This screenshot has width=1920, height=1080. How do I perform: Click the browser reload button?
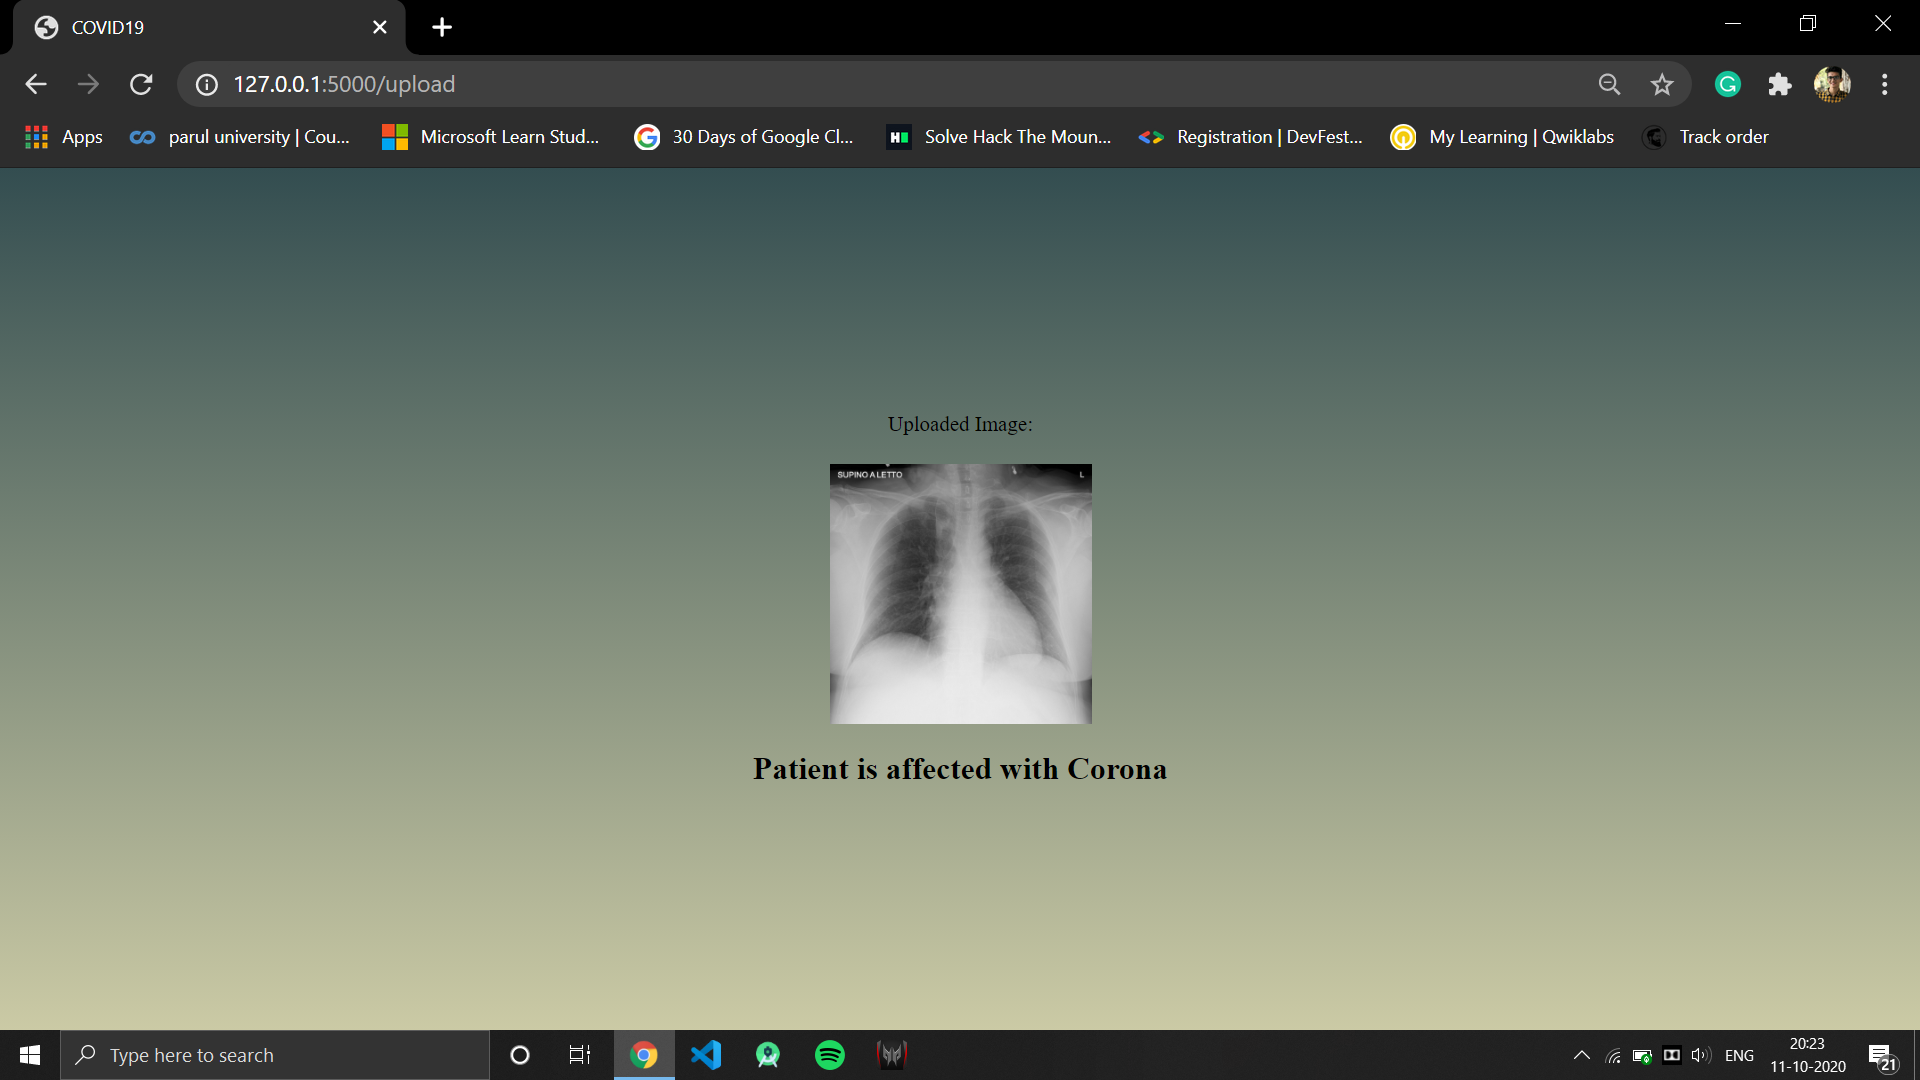pyautogui.click(x=141, y=84)
